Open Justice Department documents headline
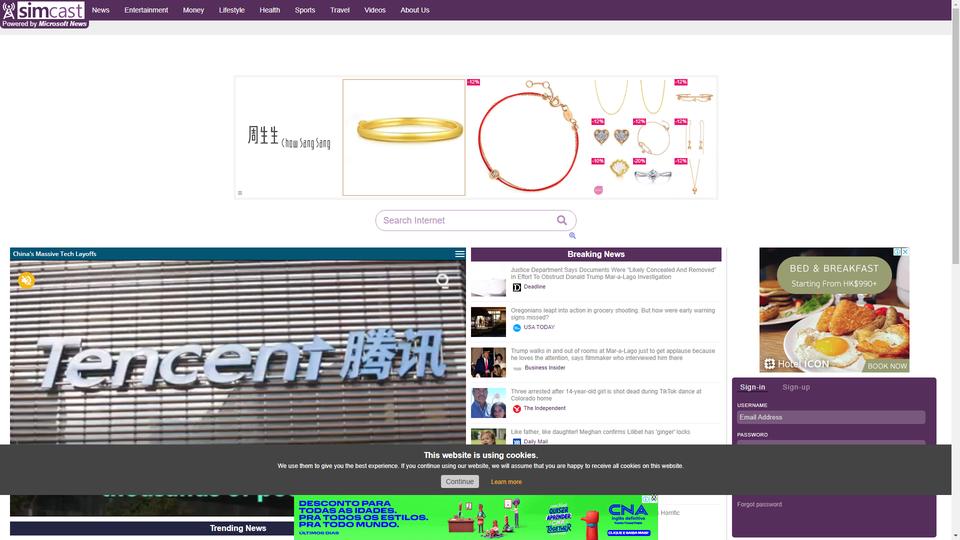960x540 pixels. (613, 273)
